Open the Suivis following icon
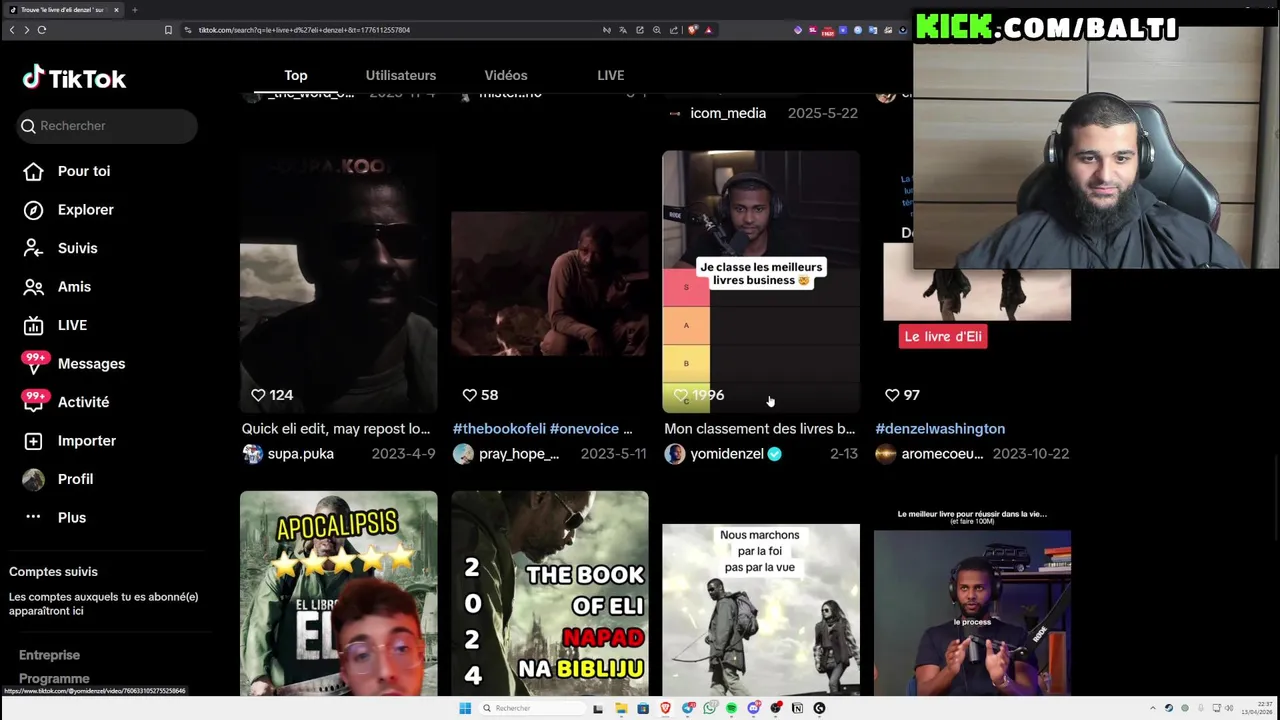1280x720 pixels. [33, 248]
